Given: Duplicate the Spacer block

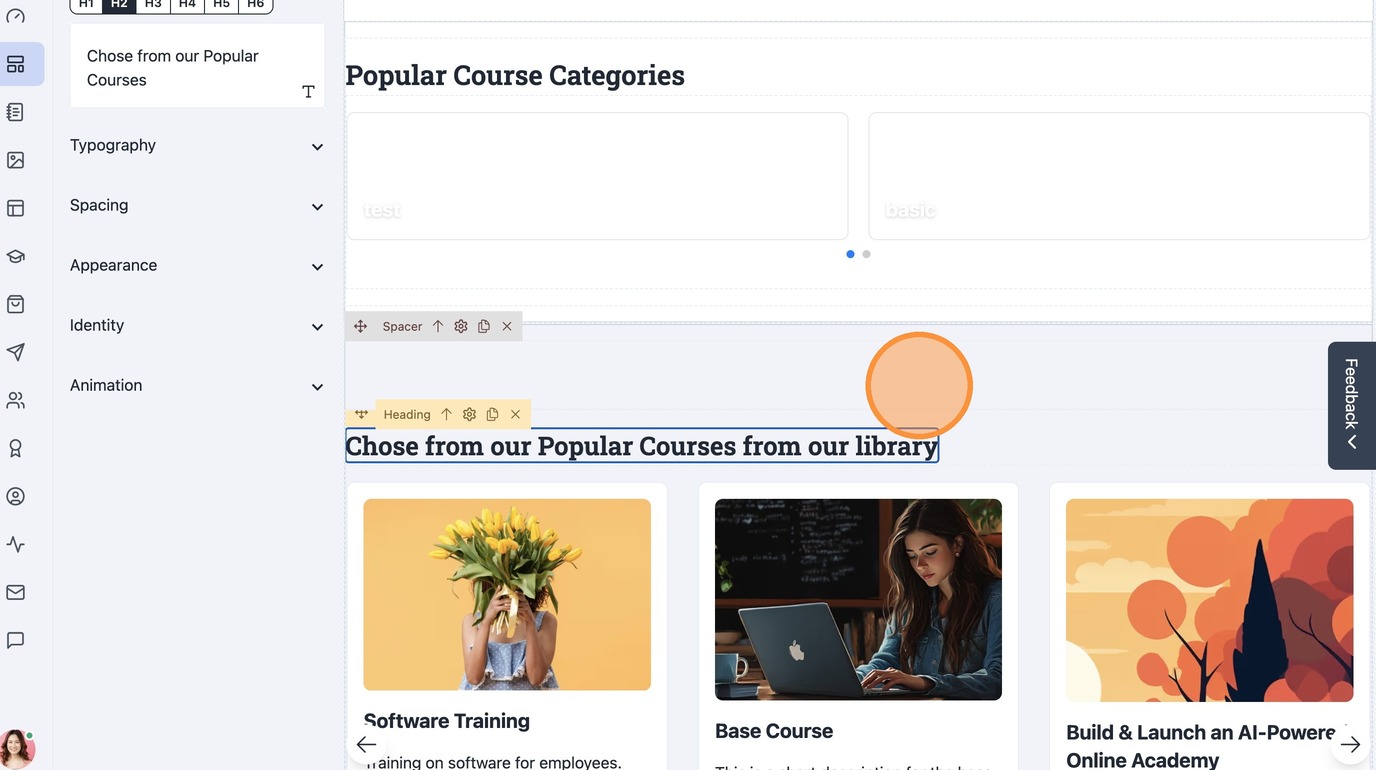Looking at the screenshot, I should [484, 327].
